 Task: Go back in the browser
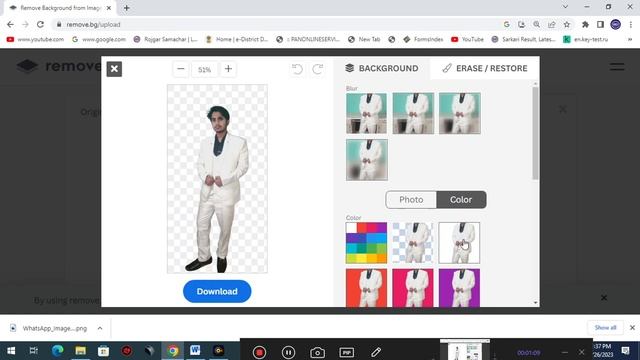click(11, 24)
